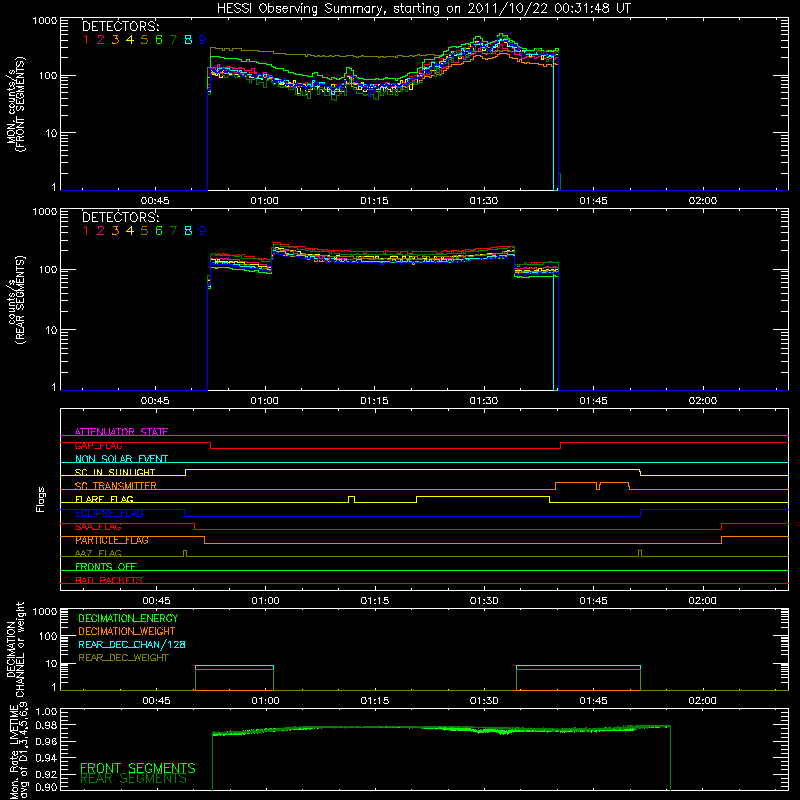The width and height of the screenshot is (800, 800).
Task: Click the vertical 'Flags' axis label
Action: point(41,499)
